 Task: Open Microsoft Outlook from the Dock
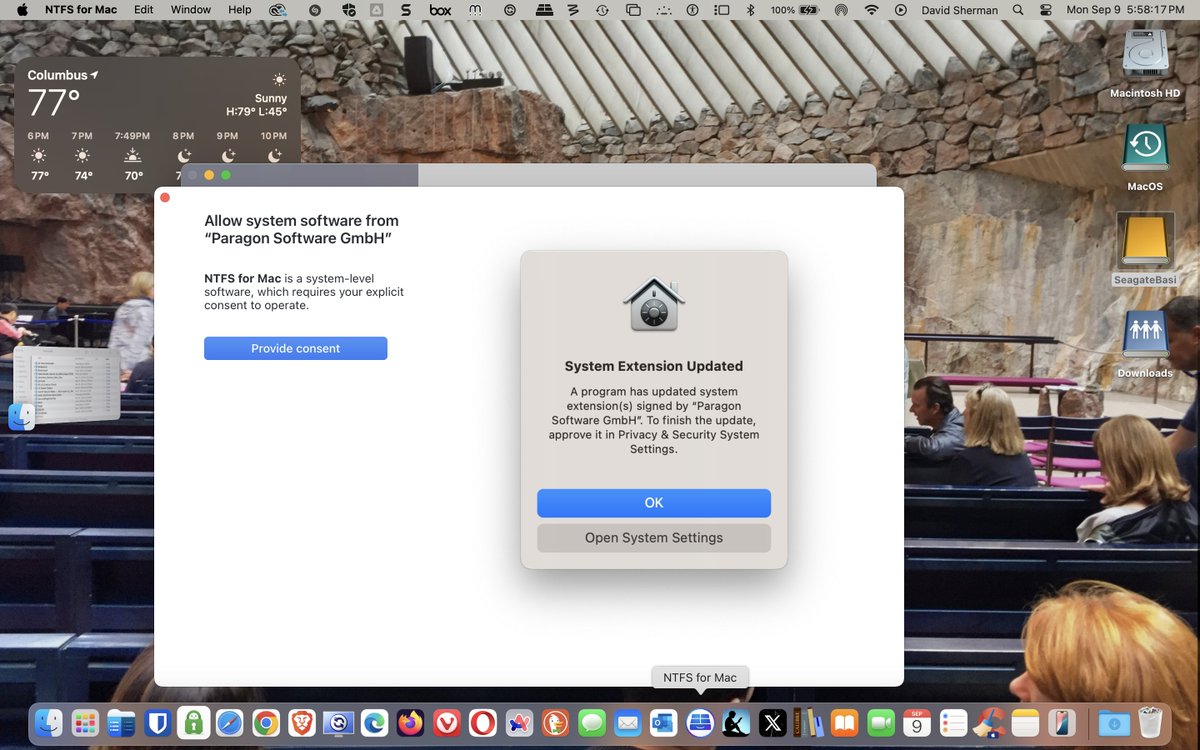tap(663, 722)
